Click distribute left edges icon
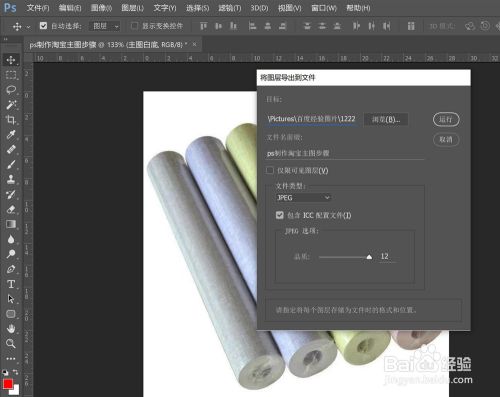The height and width of the screenshot is (397, 500). point(356,26)
